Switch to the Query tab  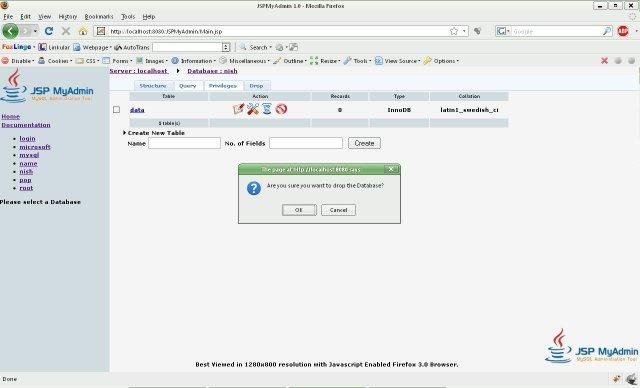click(x=188, y=86)
